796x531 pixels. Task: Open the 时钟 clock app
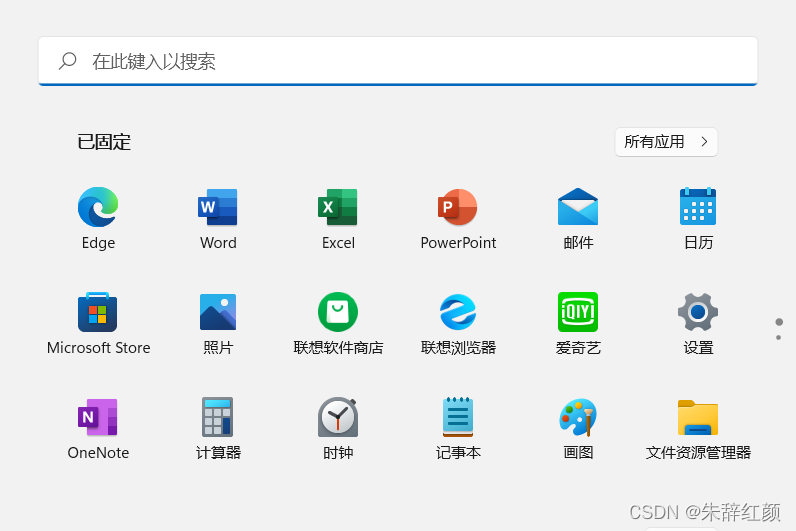(338, 417)
